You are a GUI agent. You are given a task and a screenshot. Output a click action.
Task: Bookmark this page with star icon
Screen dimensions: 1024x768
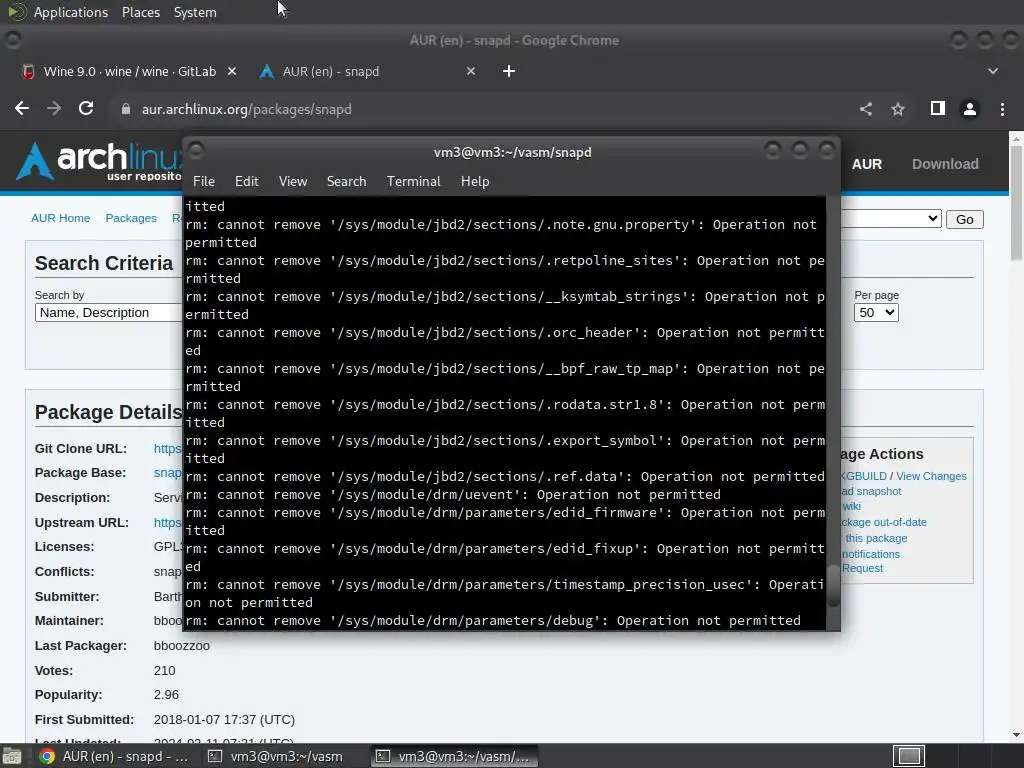pyautogui.click(x=898, y=109)
